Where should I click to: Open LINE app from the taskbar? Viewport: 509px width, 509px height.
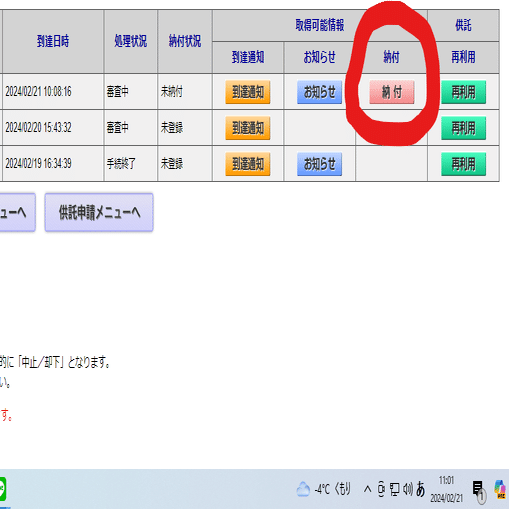(3, 489)
